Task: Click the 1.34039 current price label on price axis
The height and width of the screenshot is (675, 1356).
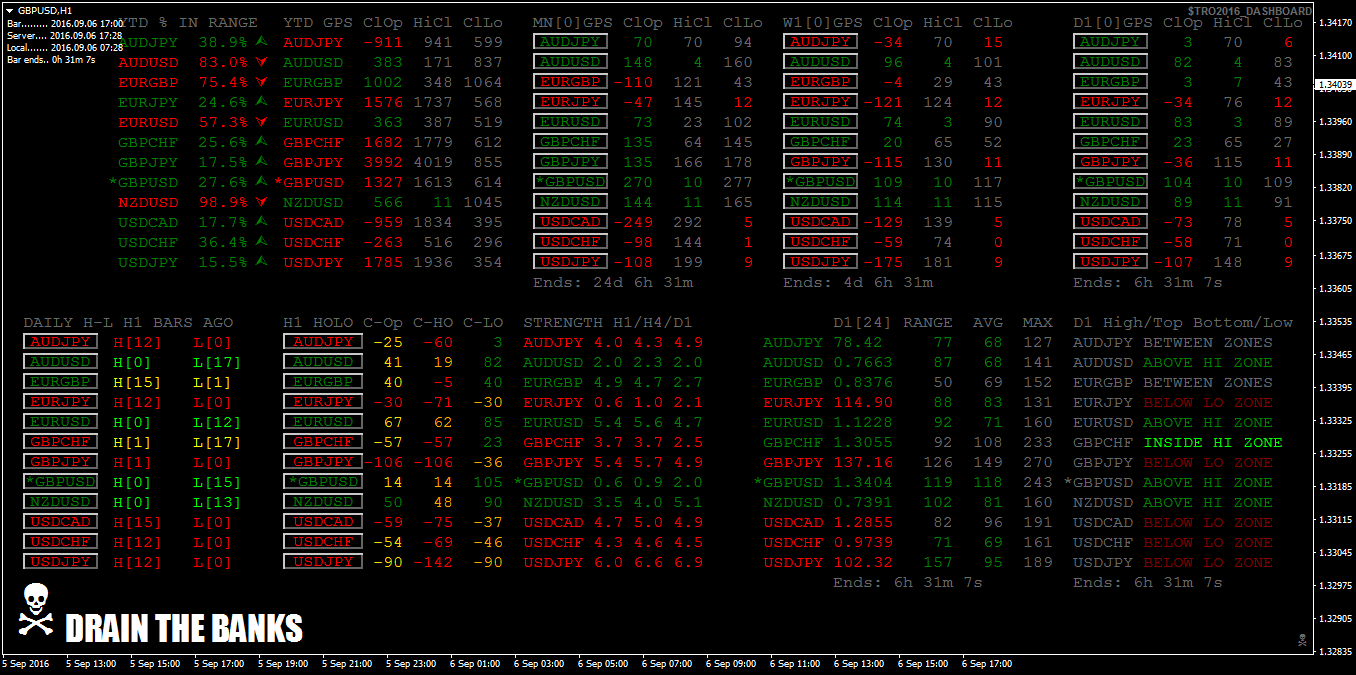Action: (1335, 85)
